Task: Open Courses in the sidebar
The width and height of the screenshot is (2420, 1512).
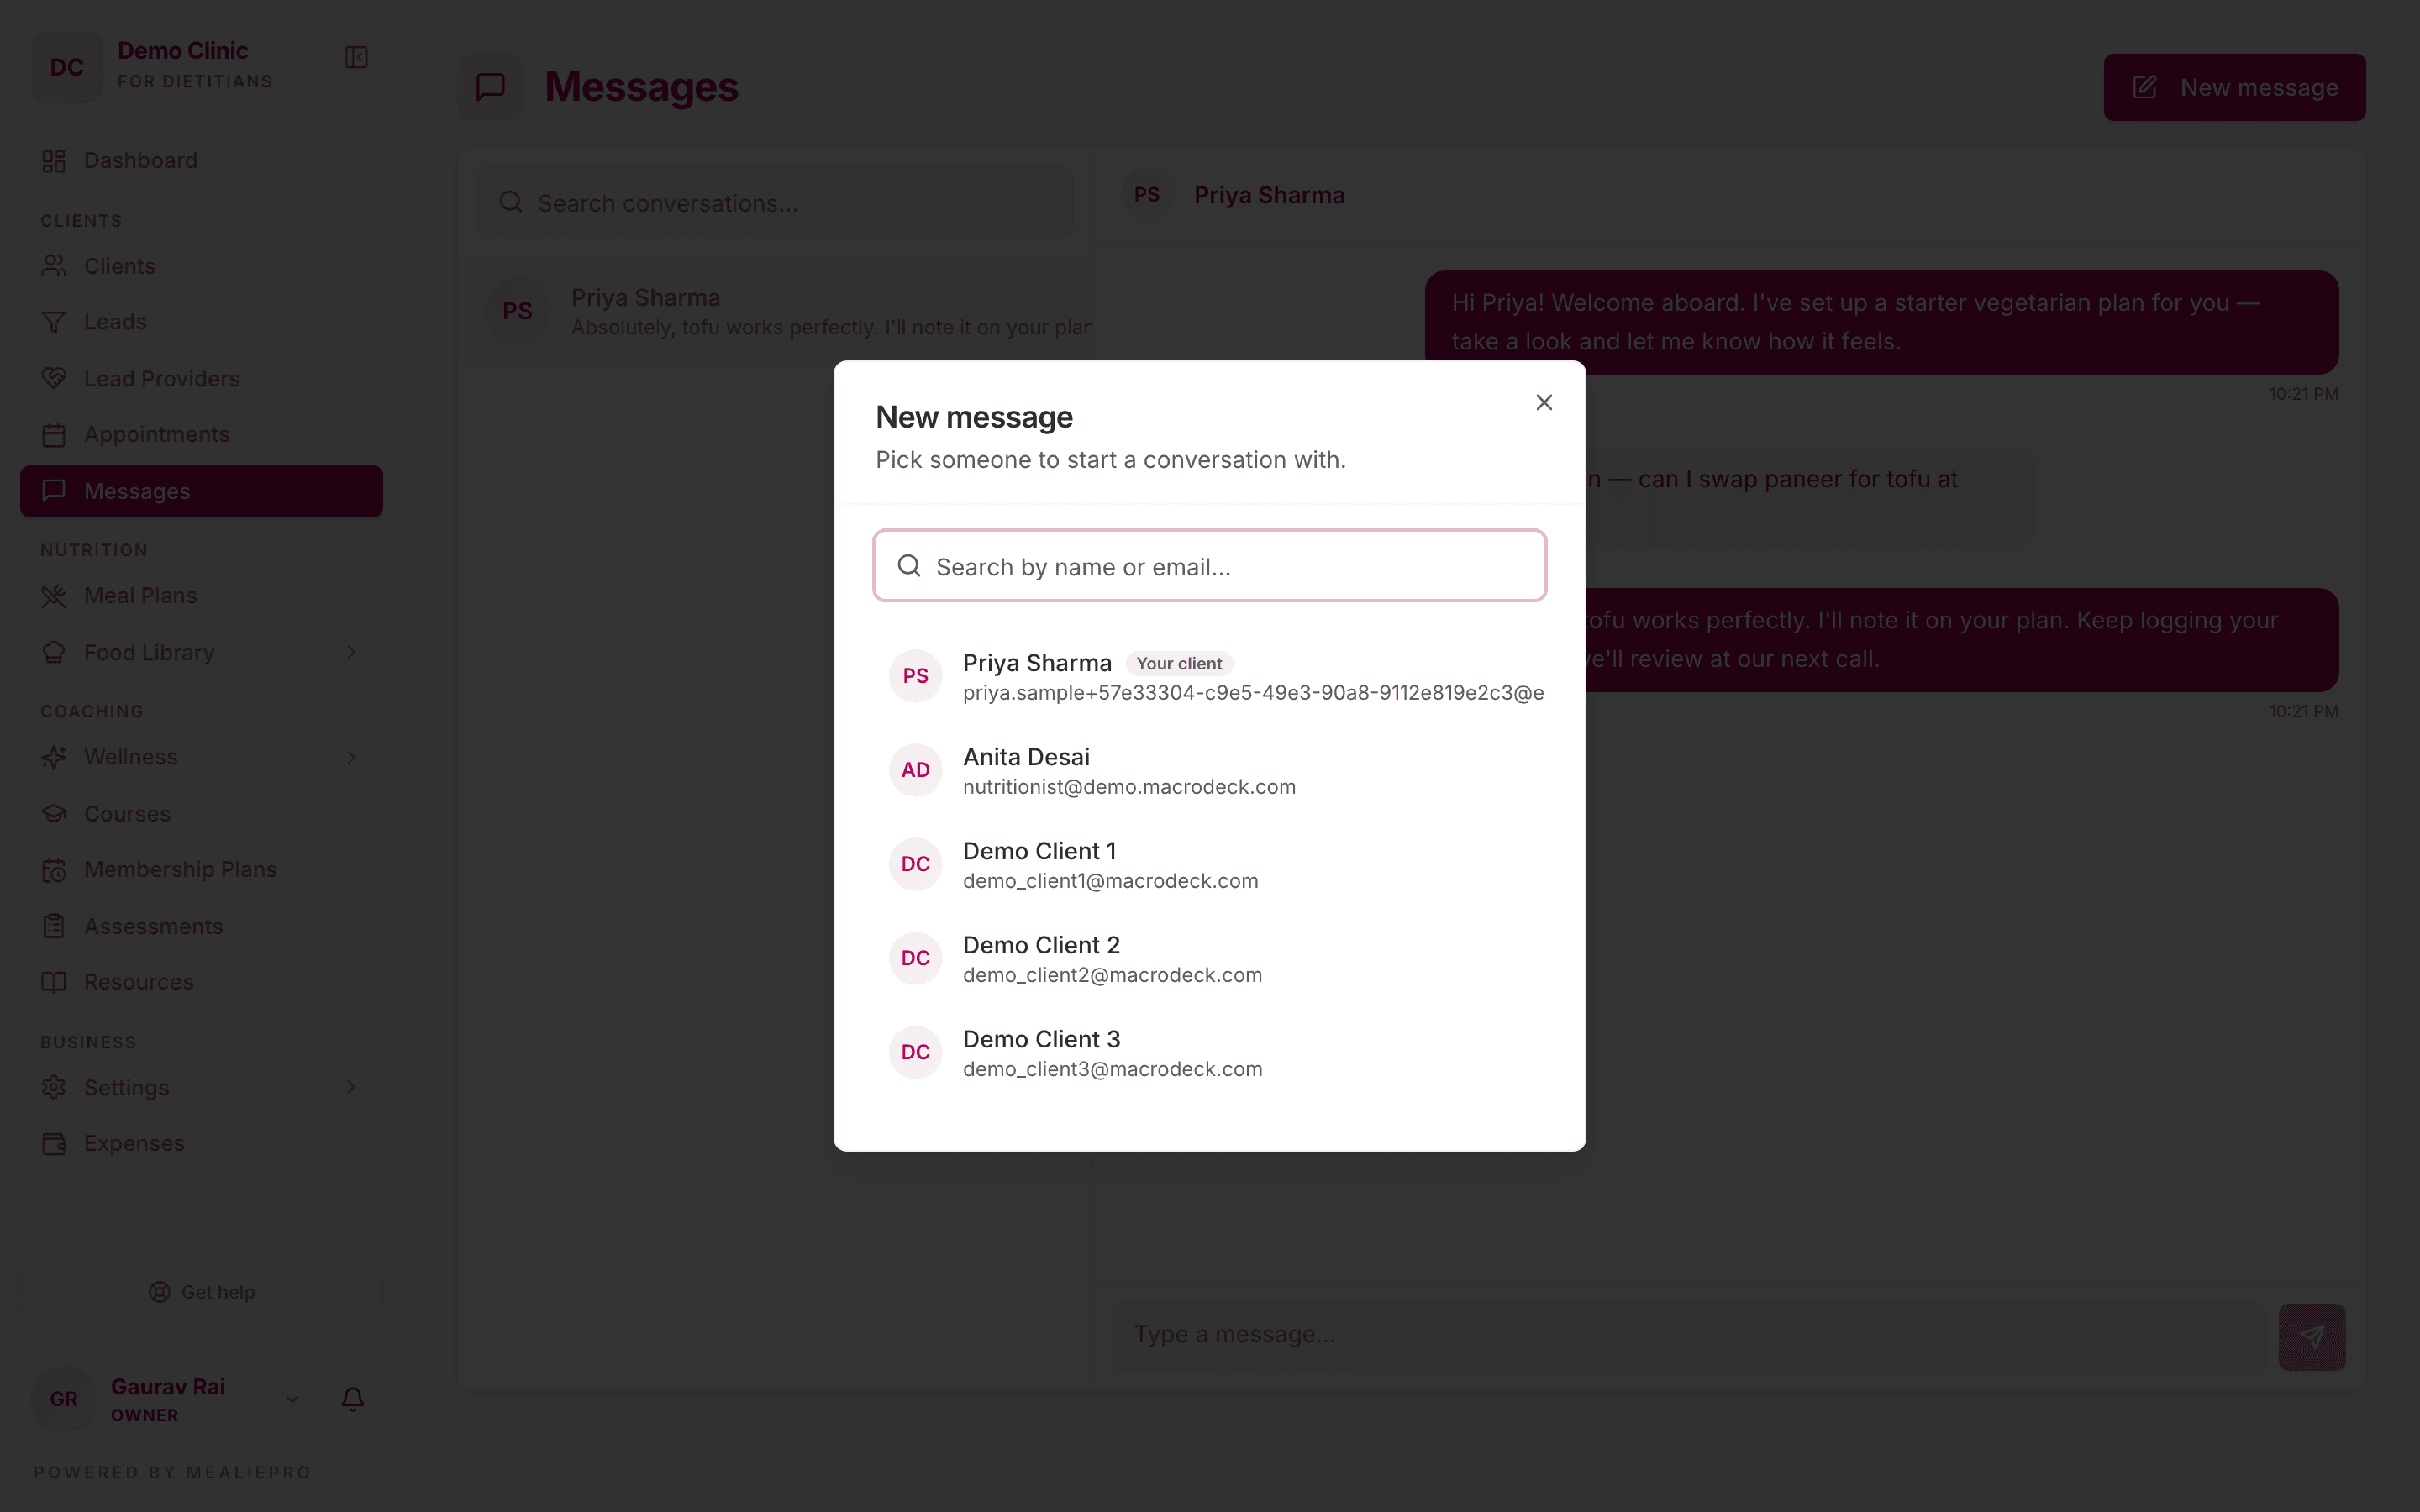Action: (201, 814)
